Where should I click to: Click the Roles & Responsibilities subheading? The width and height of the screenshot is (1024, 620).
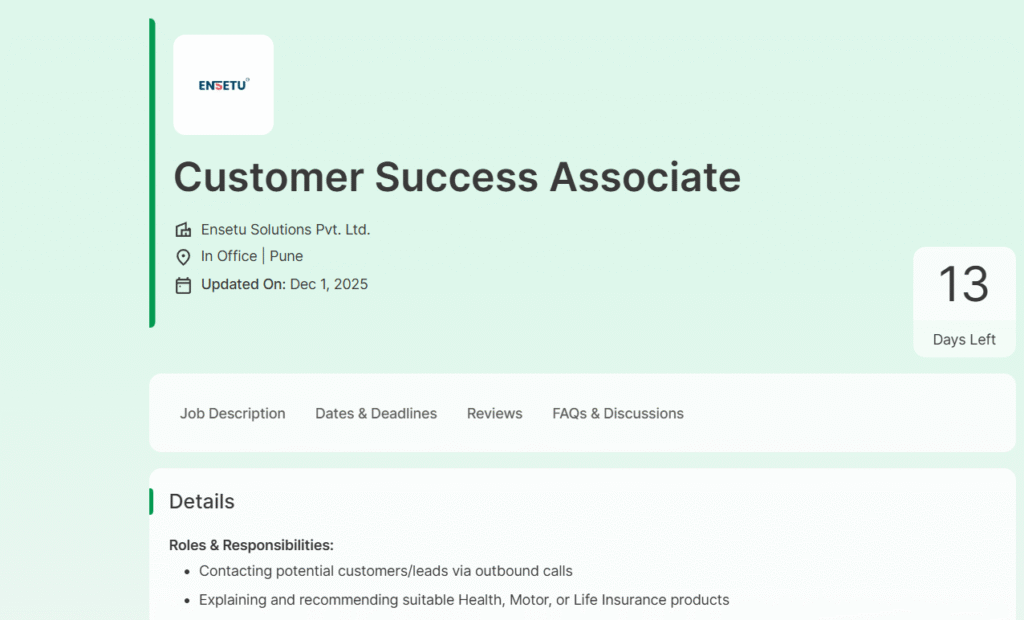click(x=251, y=545)
